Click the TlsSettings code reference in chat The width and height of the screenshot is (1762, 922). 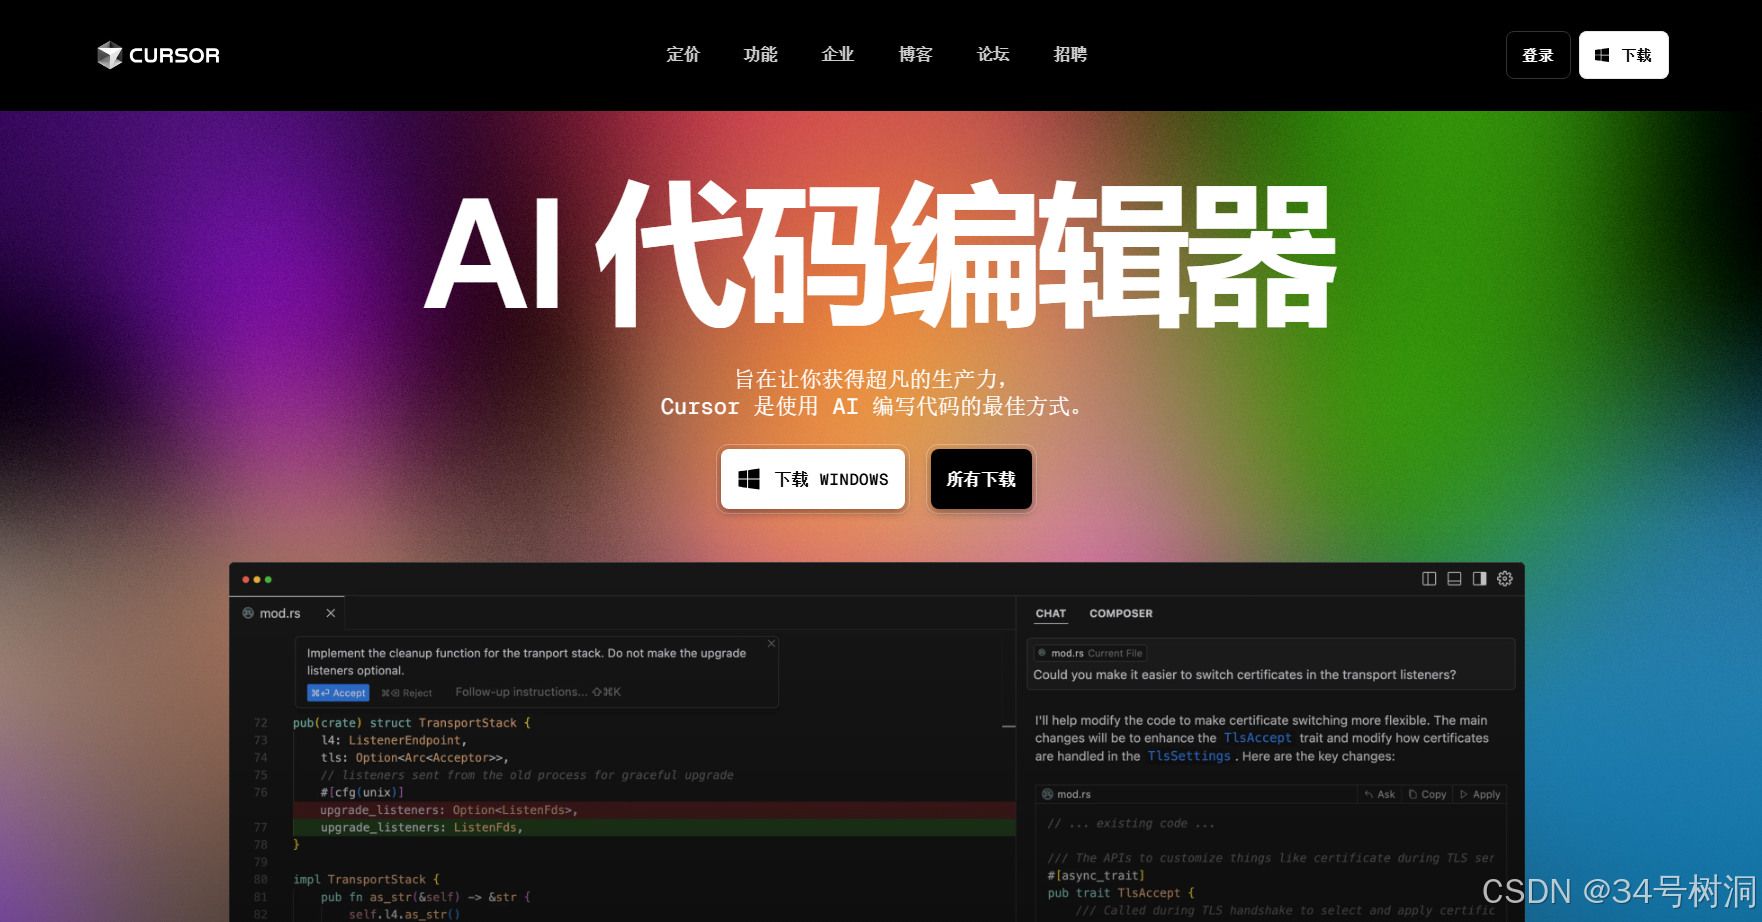1189,756
